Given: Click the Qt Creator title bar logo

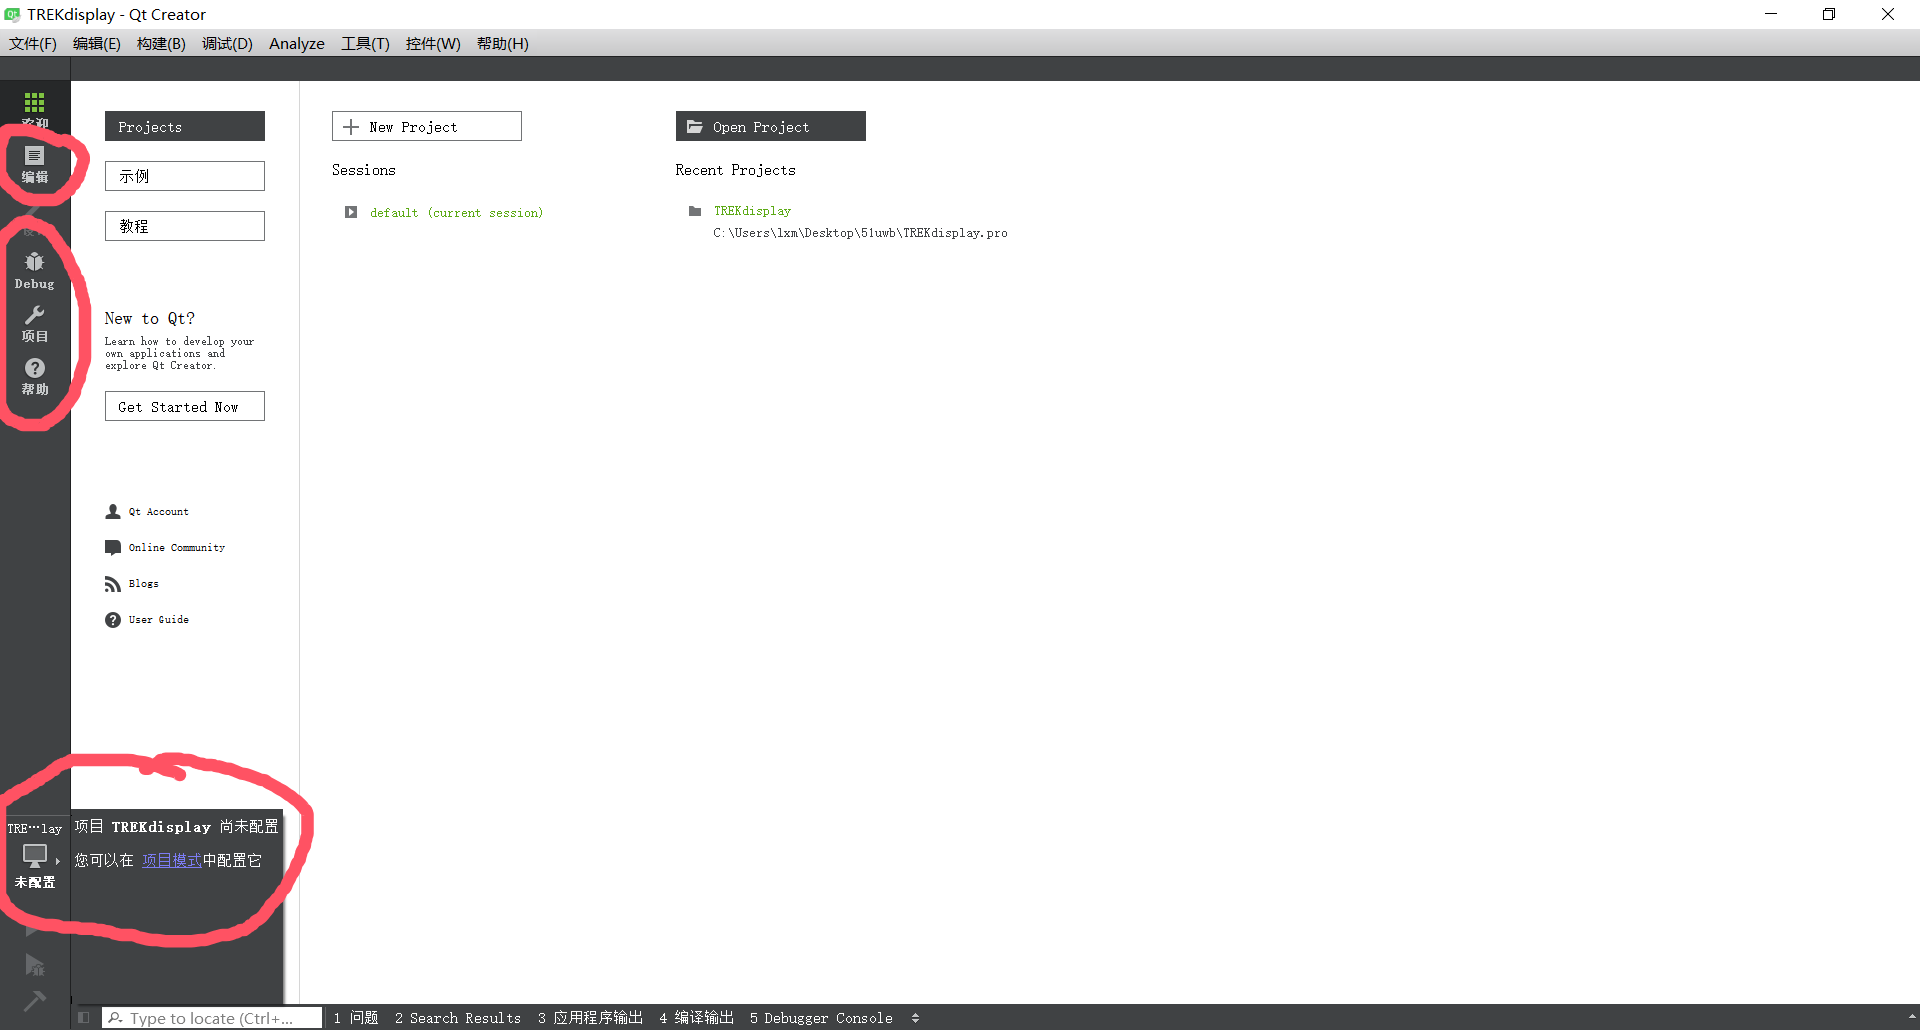Looking at the screenshot, I should (x=12, y=14).
